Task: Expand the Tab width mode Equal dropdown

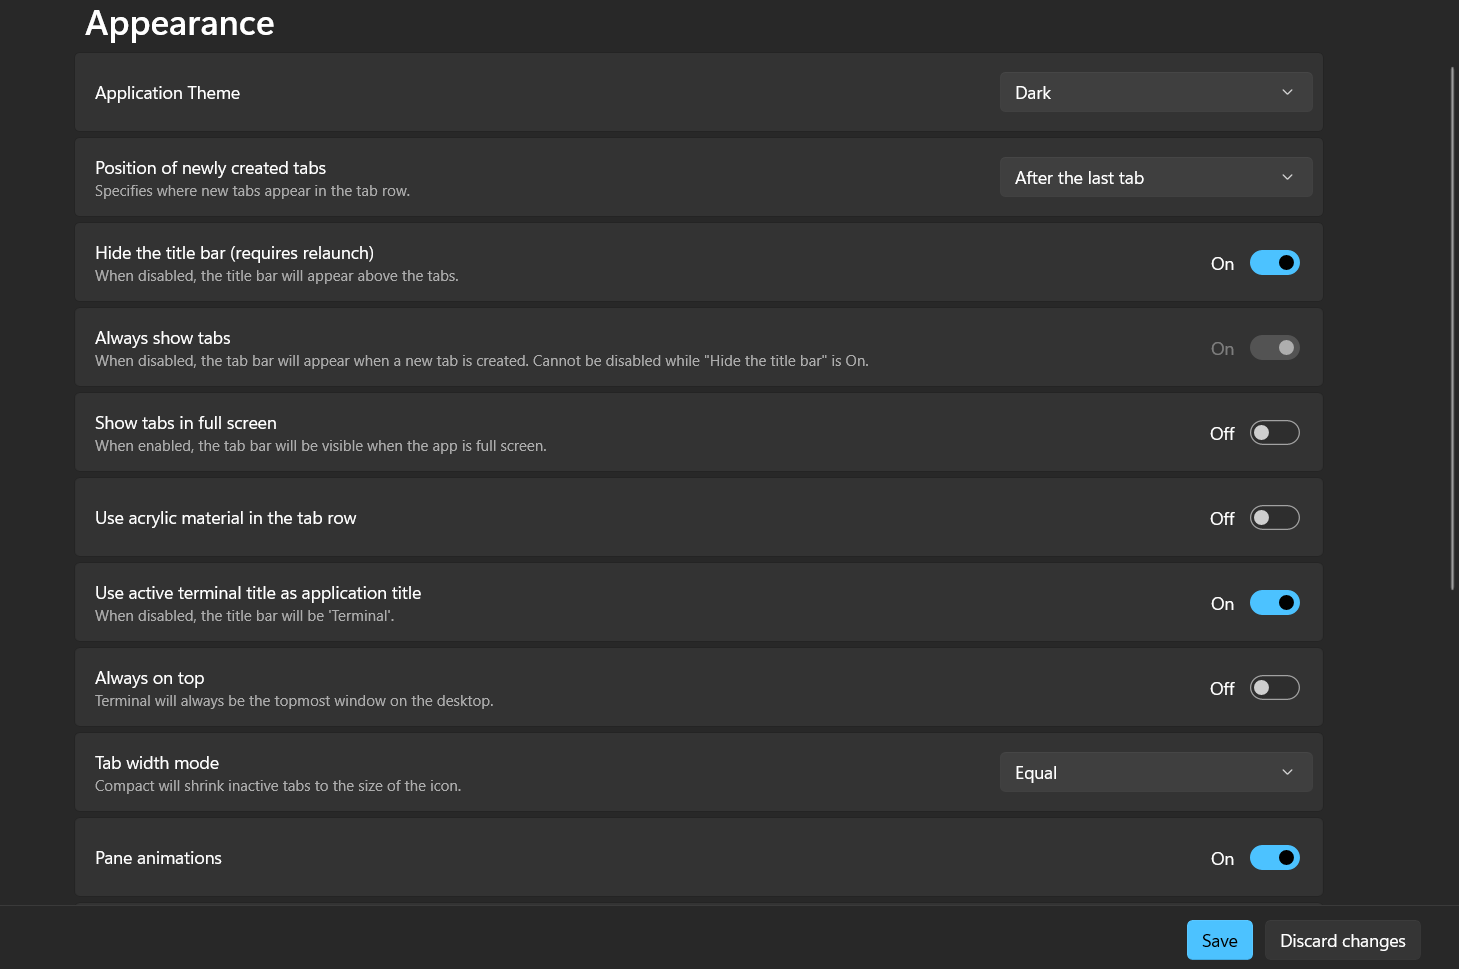Action: (1156, 772)
